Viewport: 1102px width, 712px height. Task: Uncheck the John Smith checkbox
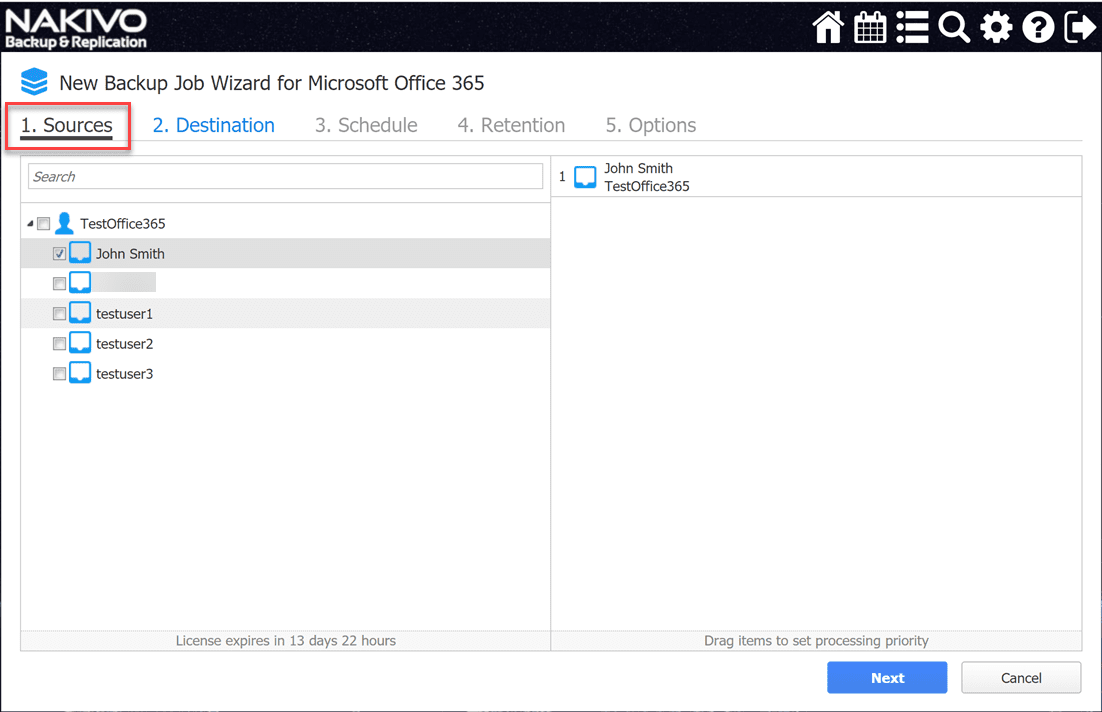pos(59,254)
